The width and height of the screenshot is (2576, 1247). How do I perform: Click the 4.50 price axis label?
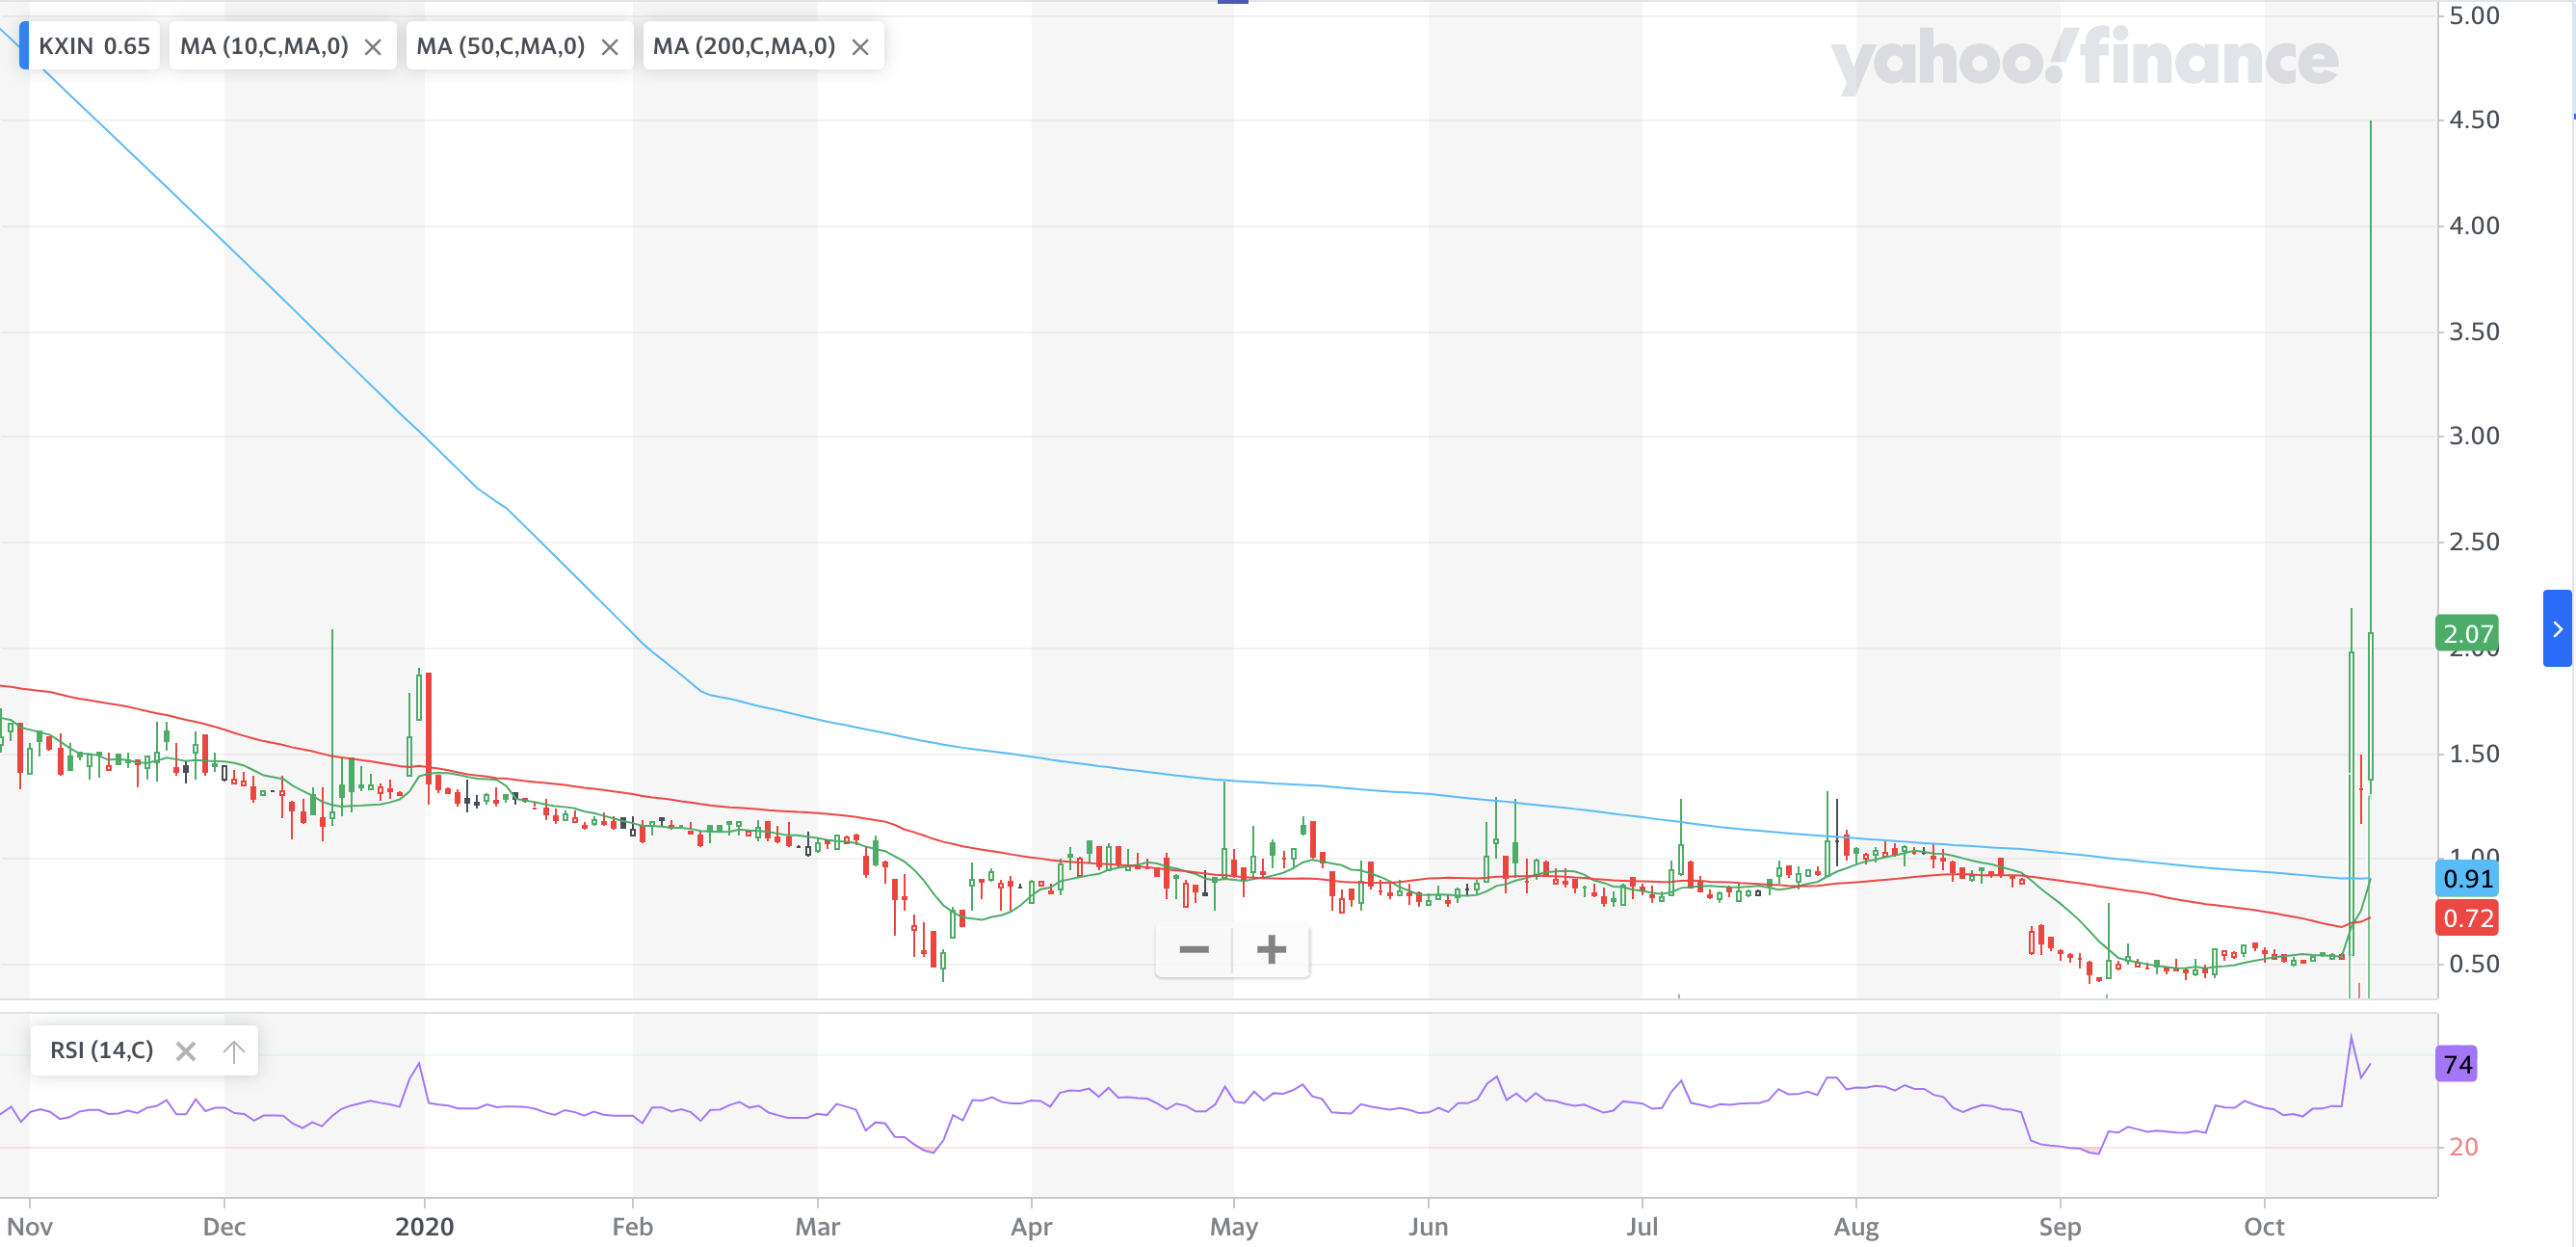(2474, 120)
